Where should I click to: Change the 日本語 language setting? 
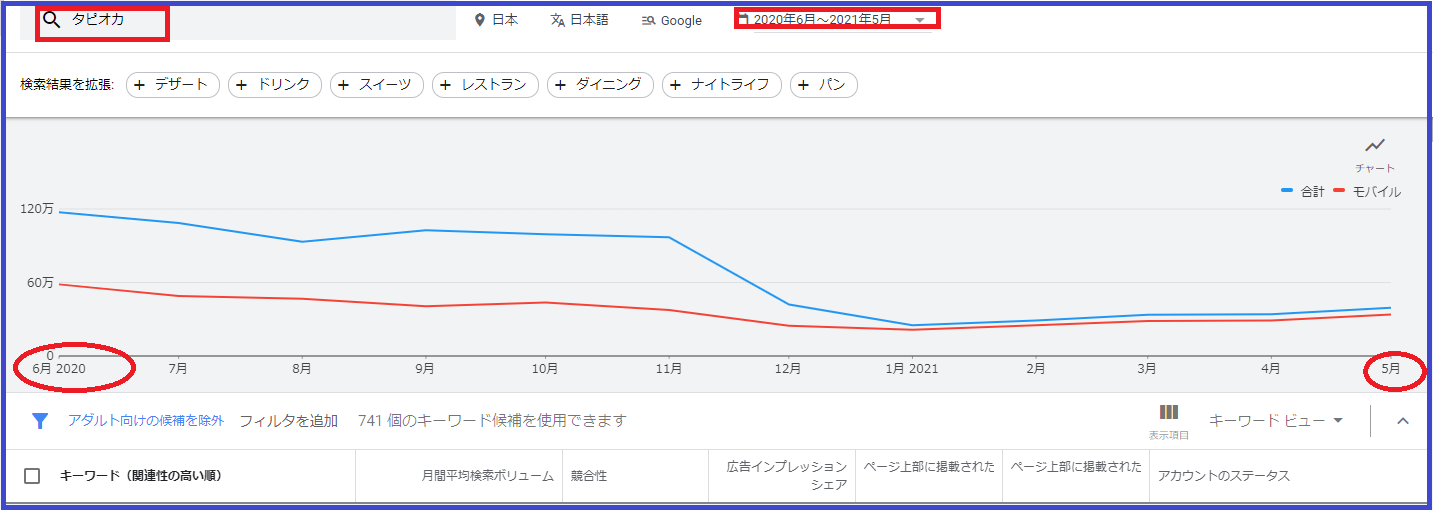[579, 20]
